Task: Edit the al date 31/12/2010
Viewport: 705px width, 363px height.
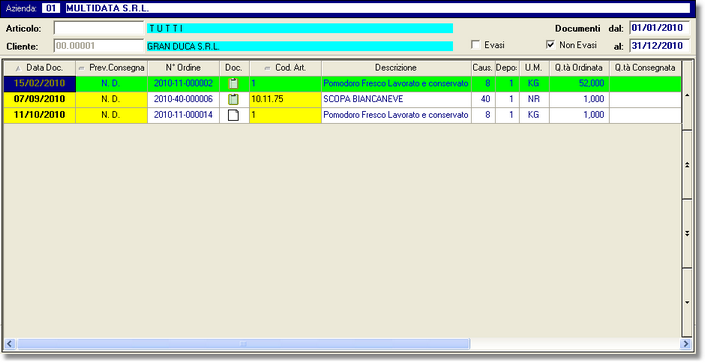Action: (659, 46)
